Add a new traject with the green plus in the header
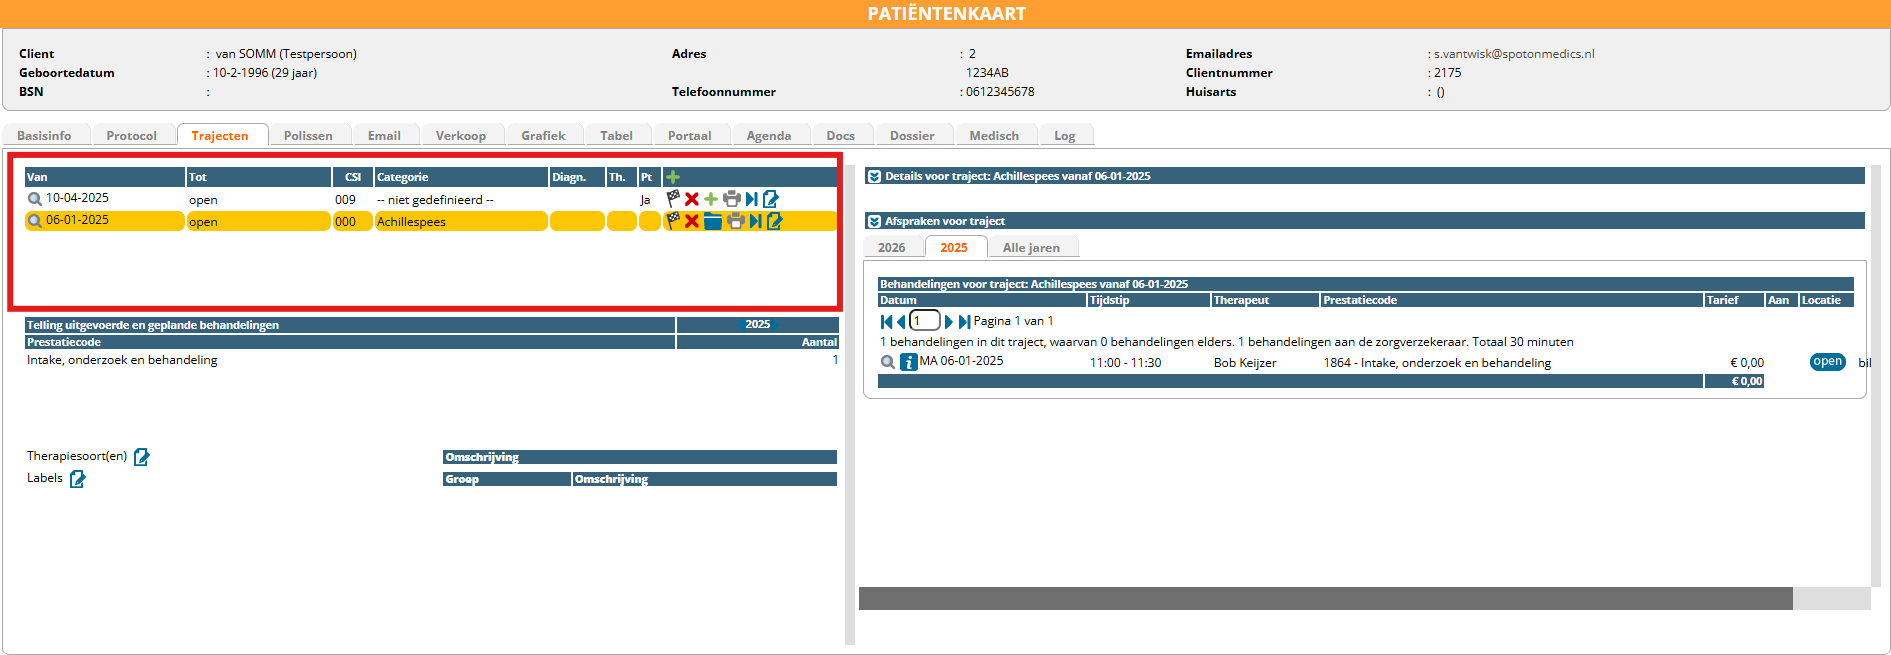The image size is (1891, 655). pyautogui.click(x=673, y=177)
